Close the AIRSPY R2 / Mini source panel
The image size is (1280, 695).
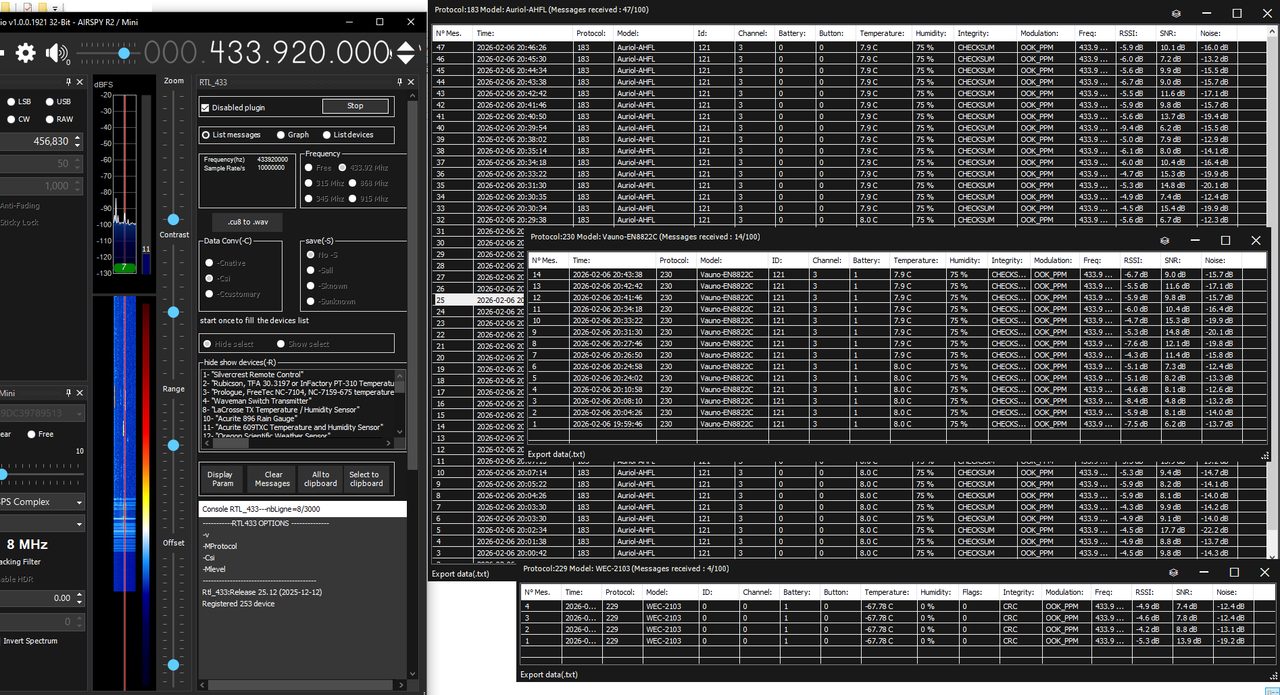pos(80,393)
